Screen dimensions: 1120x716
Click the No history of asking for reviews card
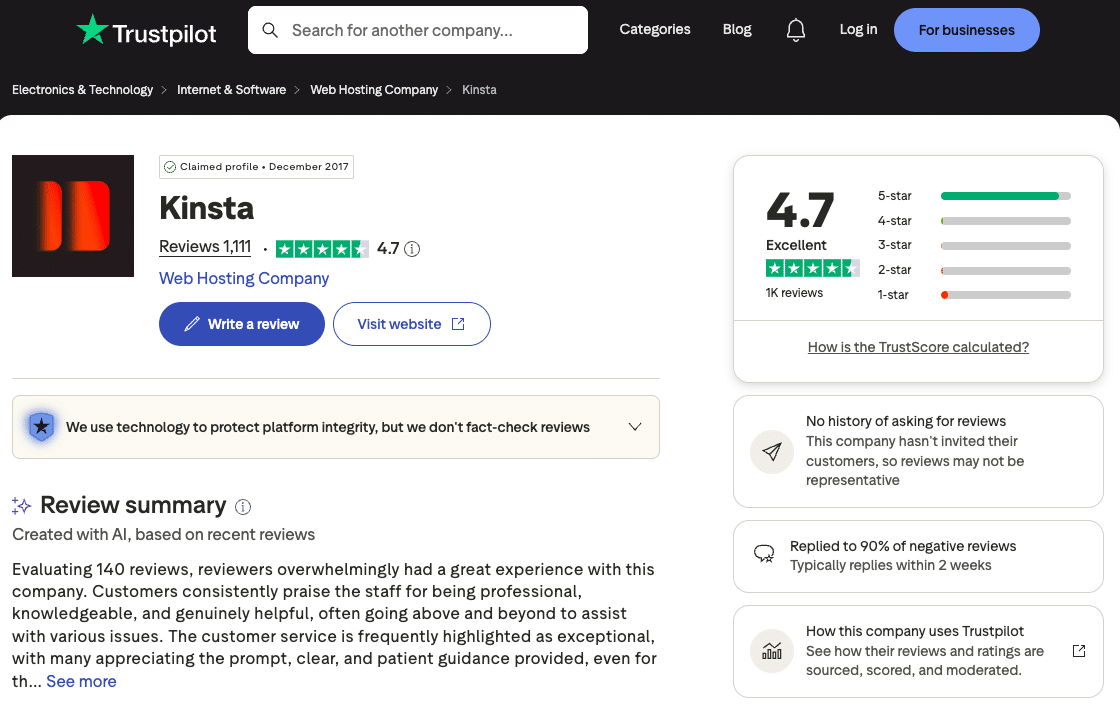point(918,452)
